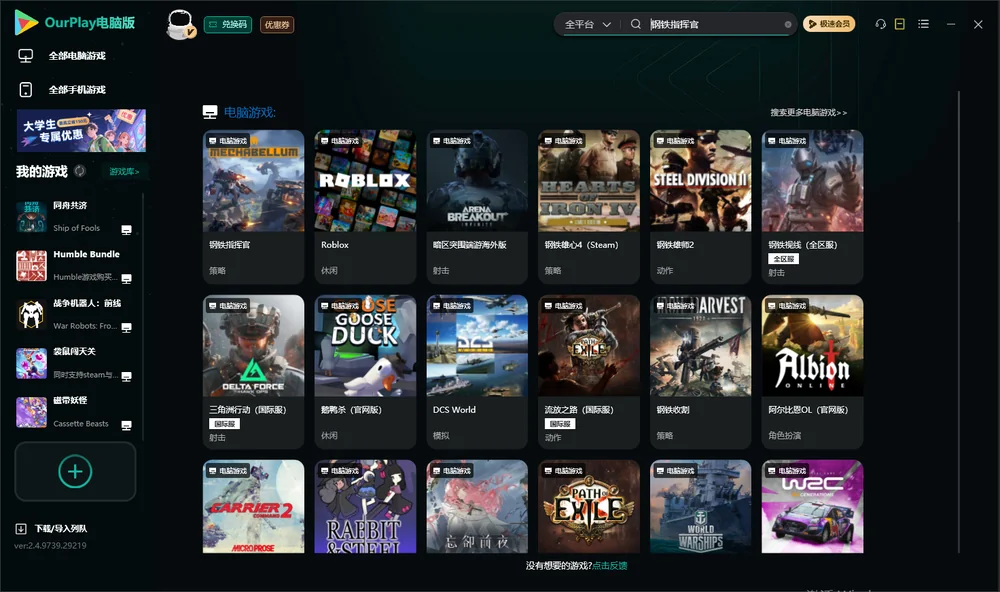Click the 优惠券 coupon button
1000x592 pixels.
pos(277,25)
